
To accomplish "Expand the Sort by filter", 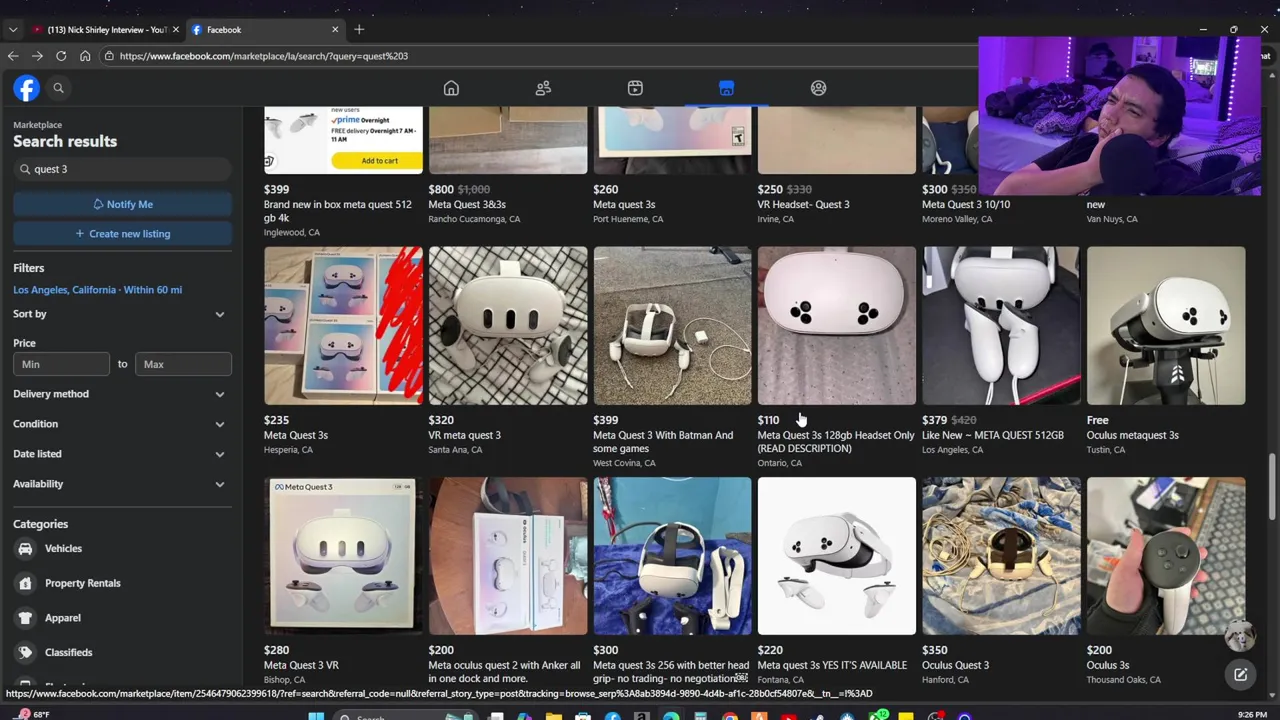I will tap(121, 314).
